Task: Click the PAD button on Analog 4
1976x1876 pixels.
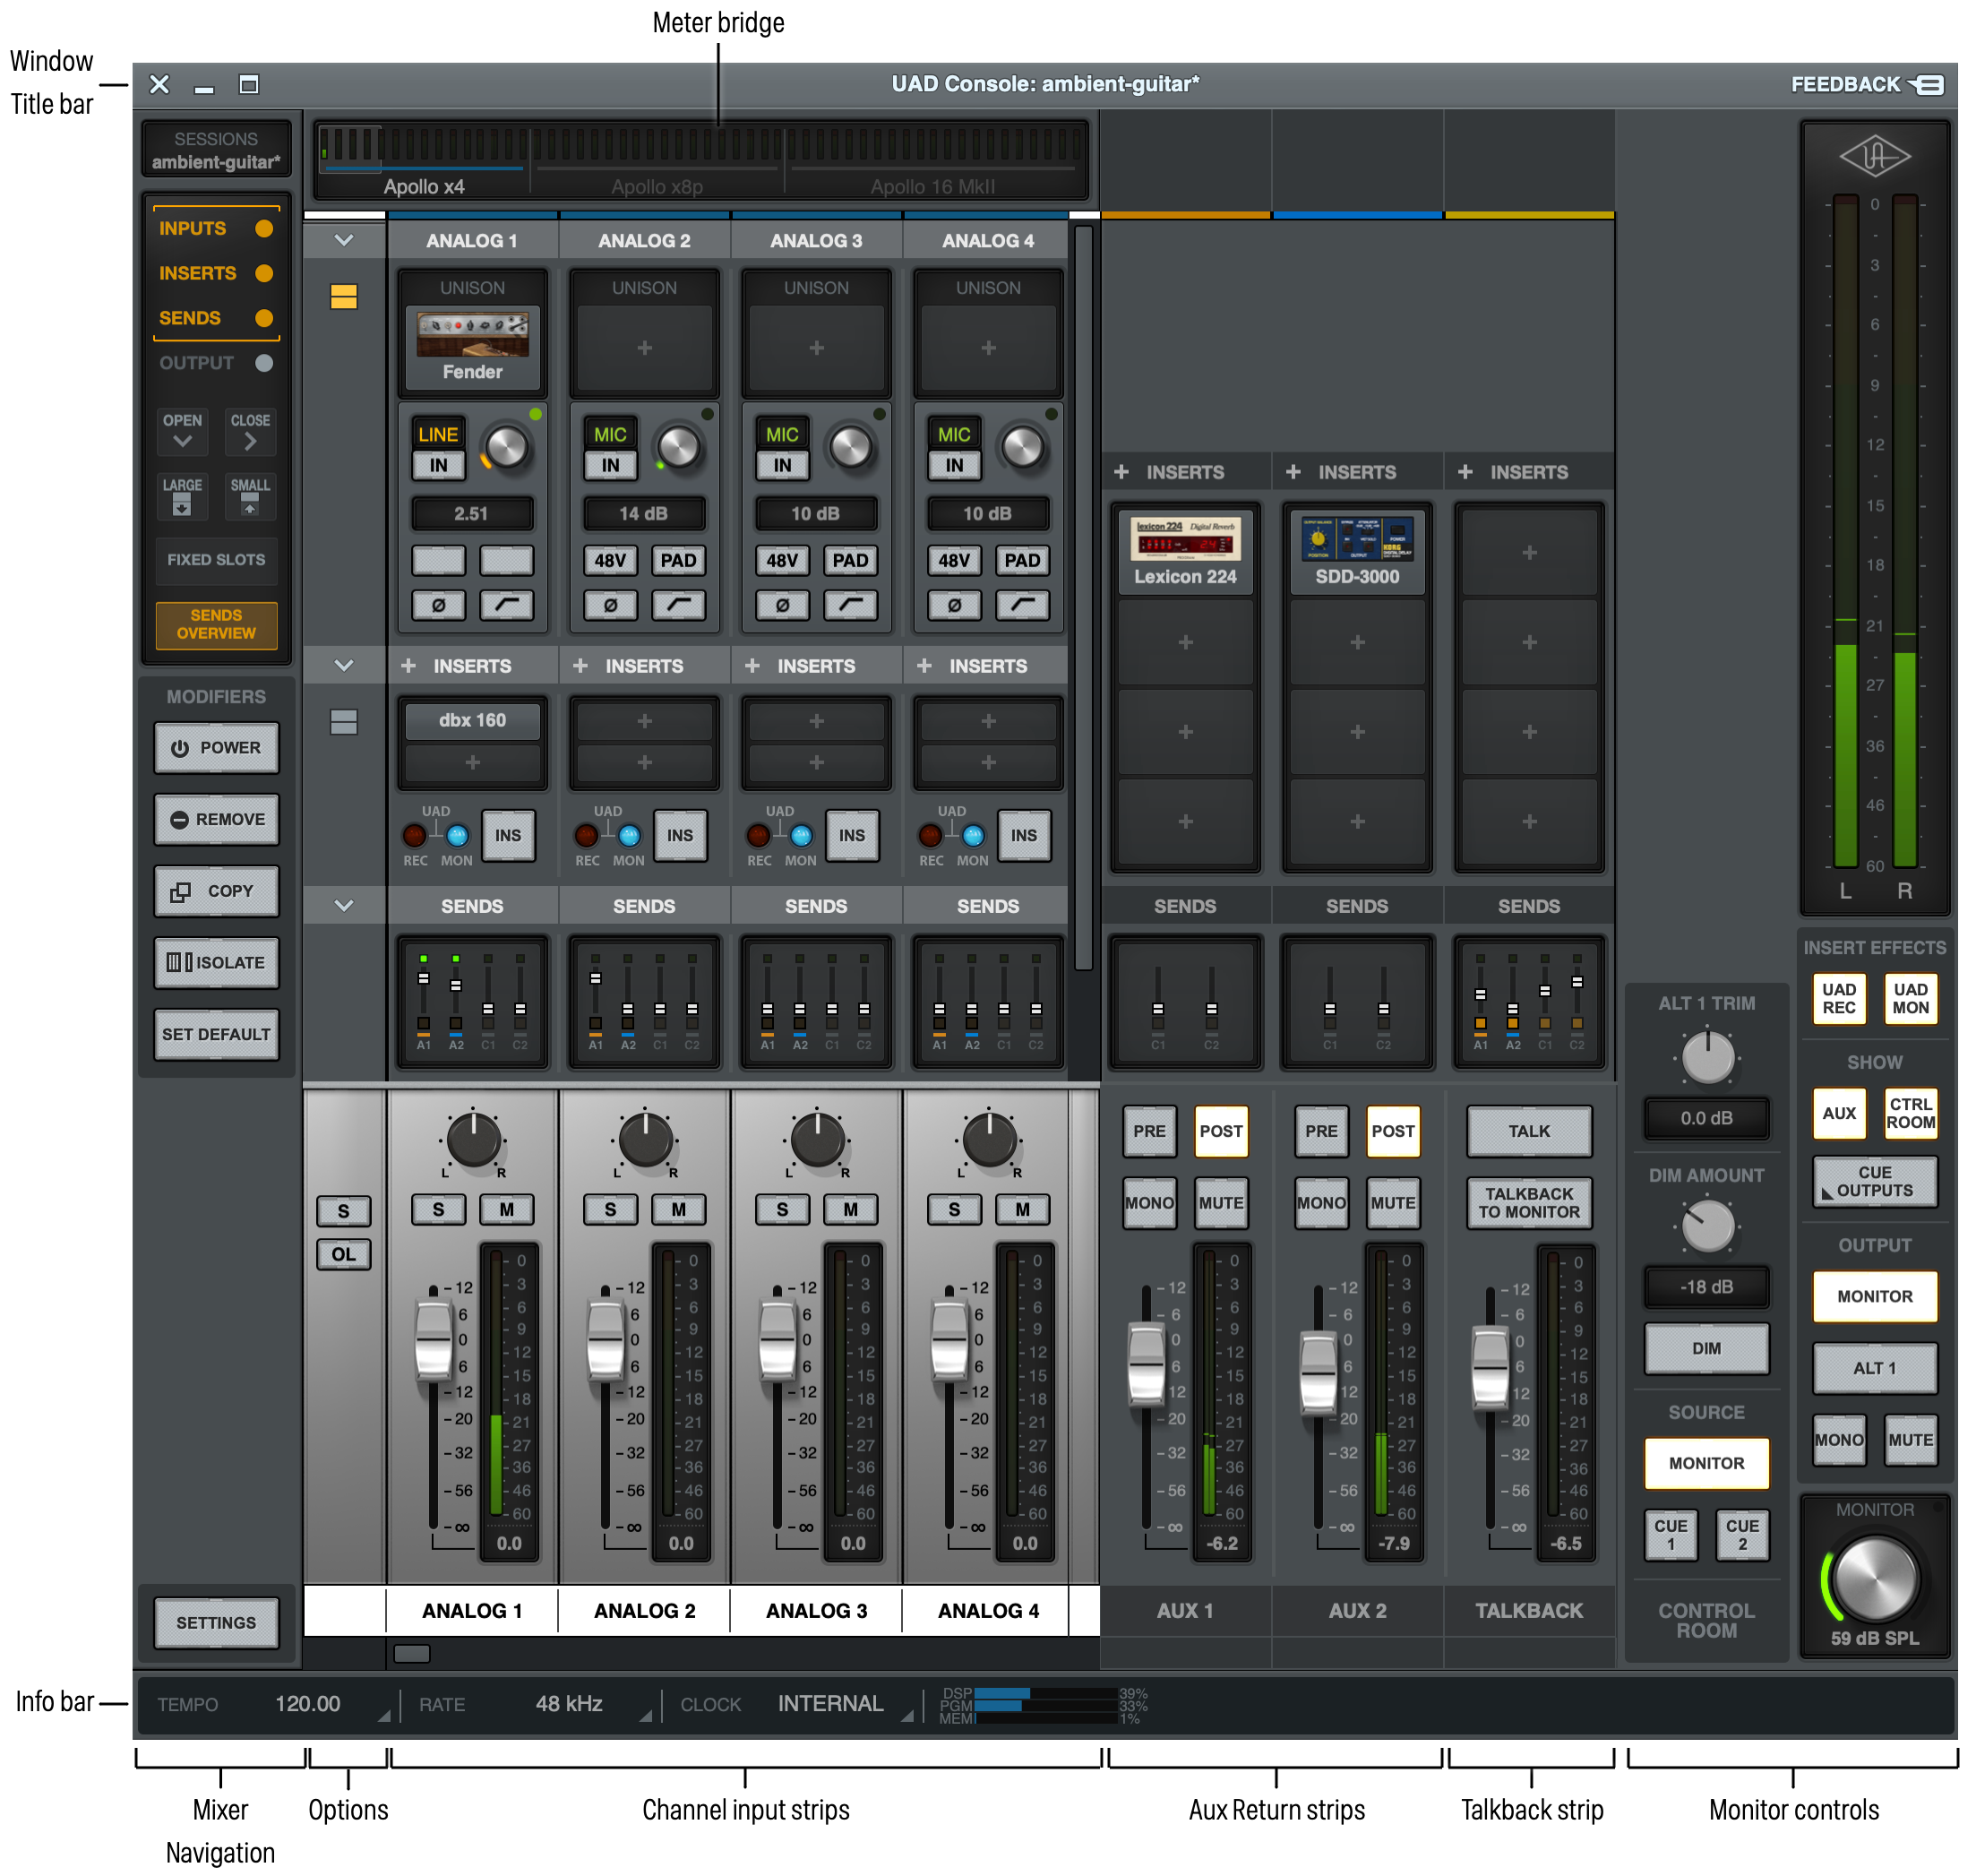Action: click(1021, 560)
